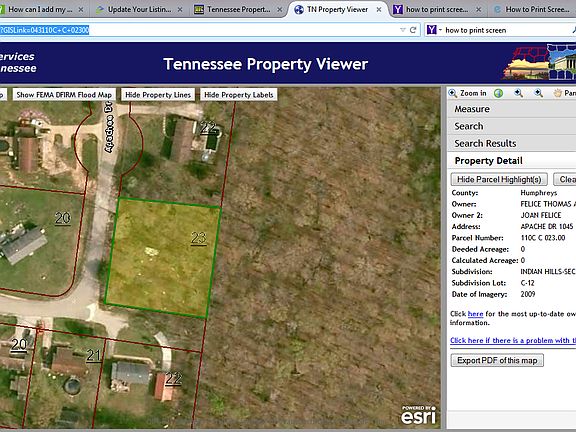Click the magnifier icon left of the Pan hand

pos(539,93)
